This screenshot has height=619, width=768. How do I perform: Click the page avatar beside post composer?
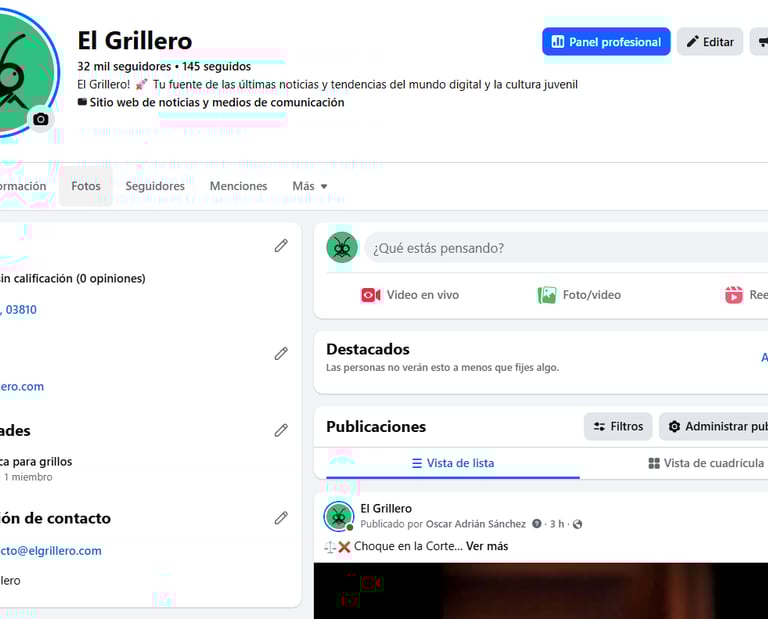(x=342, y=248)
